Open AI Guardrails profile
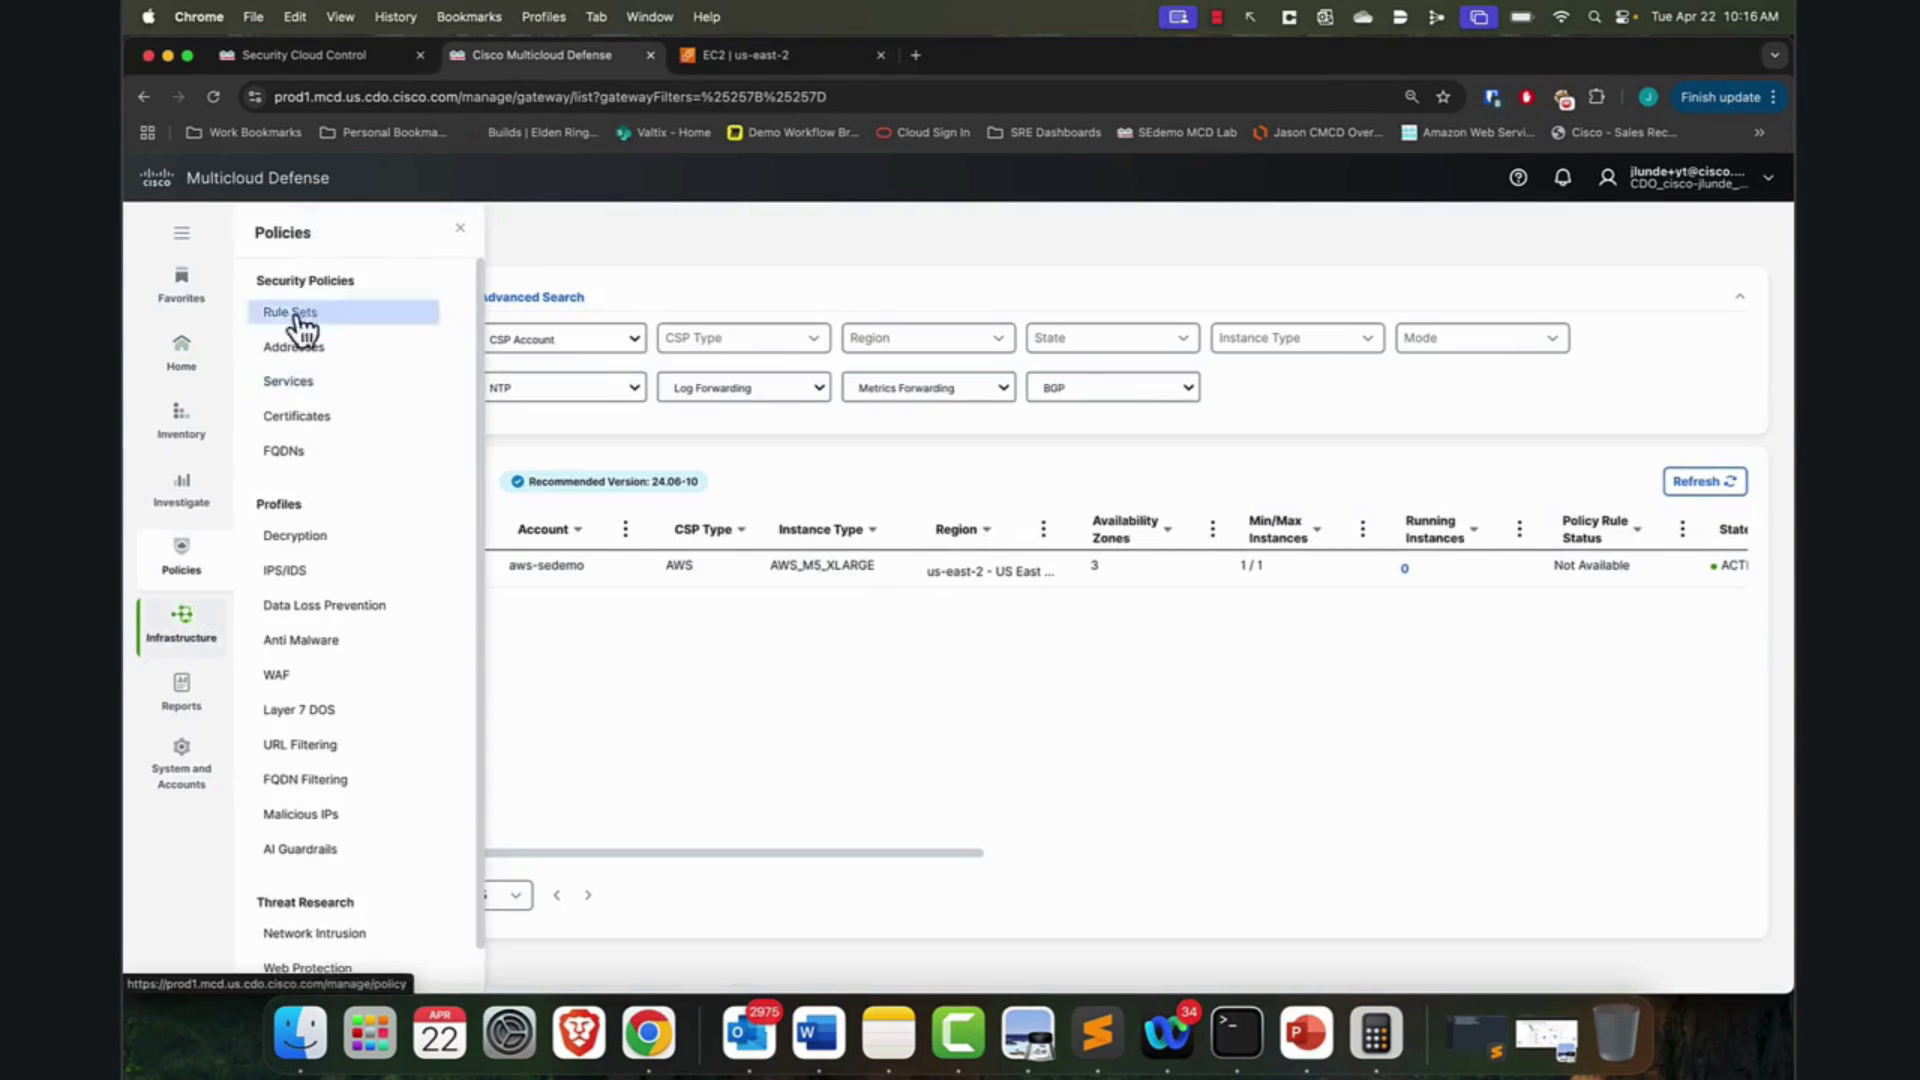This screenshot has width=1920, height=1080. [300, 849]
